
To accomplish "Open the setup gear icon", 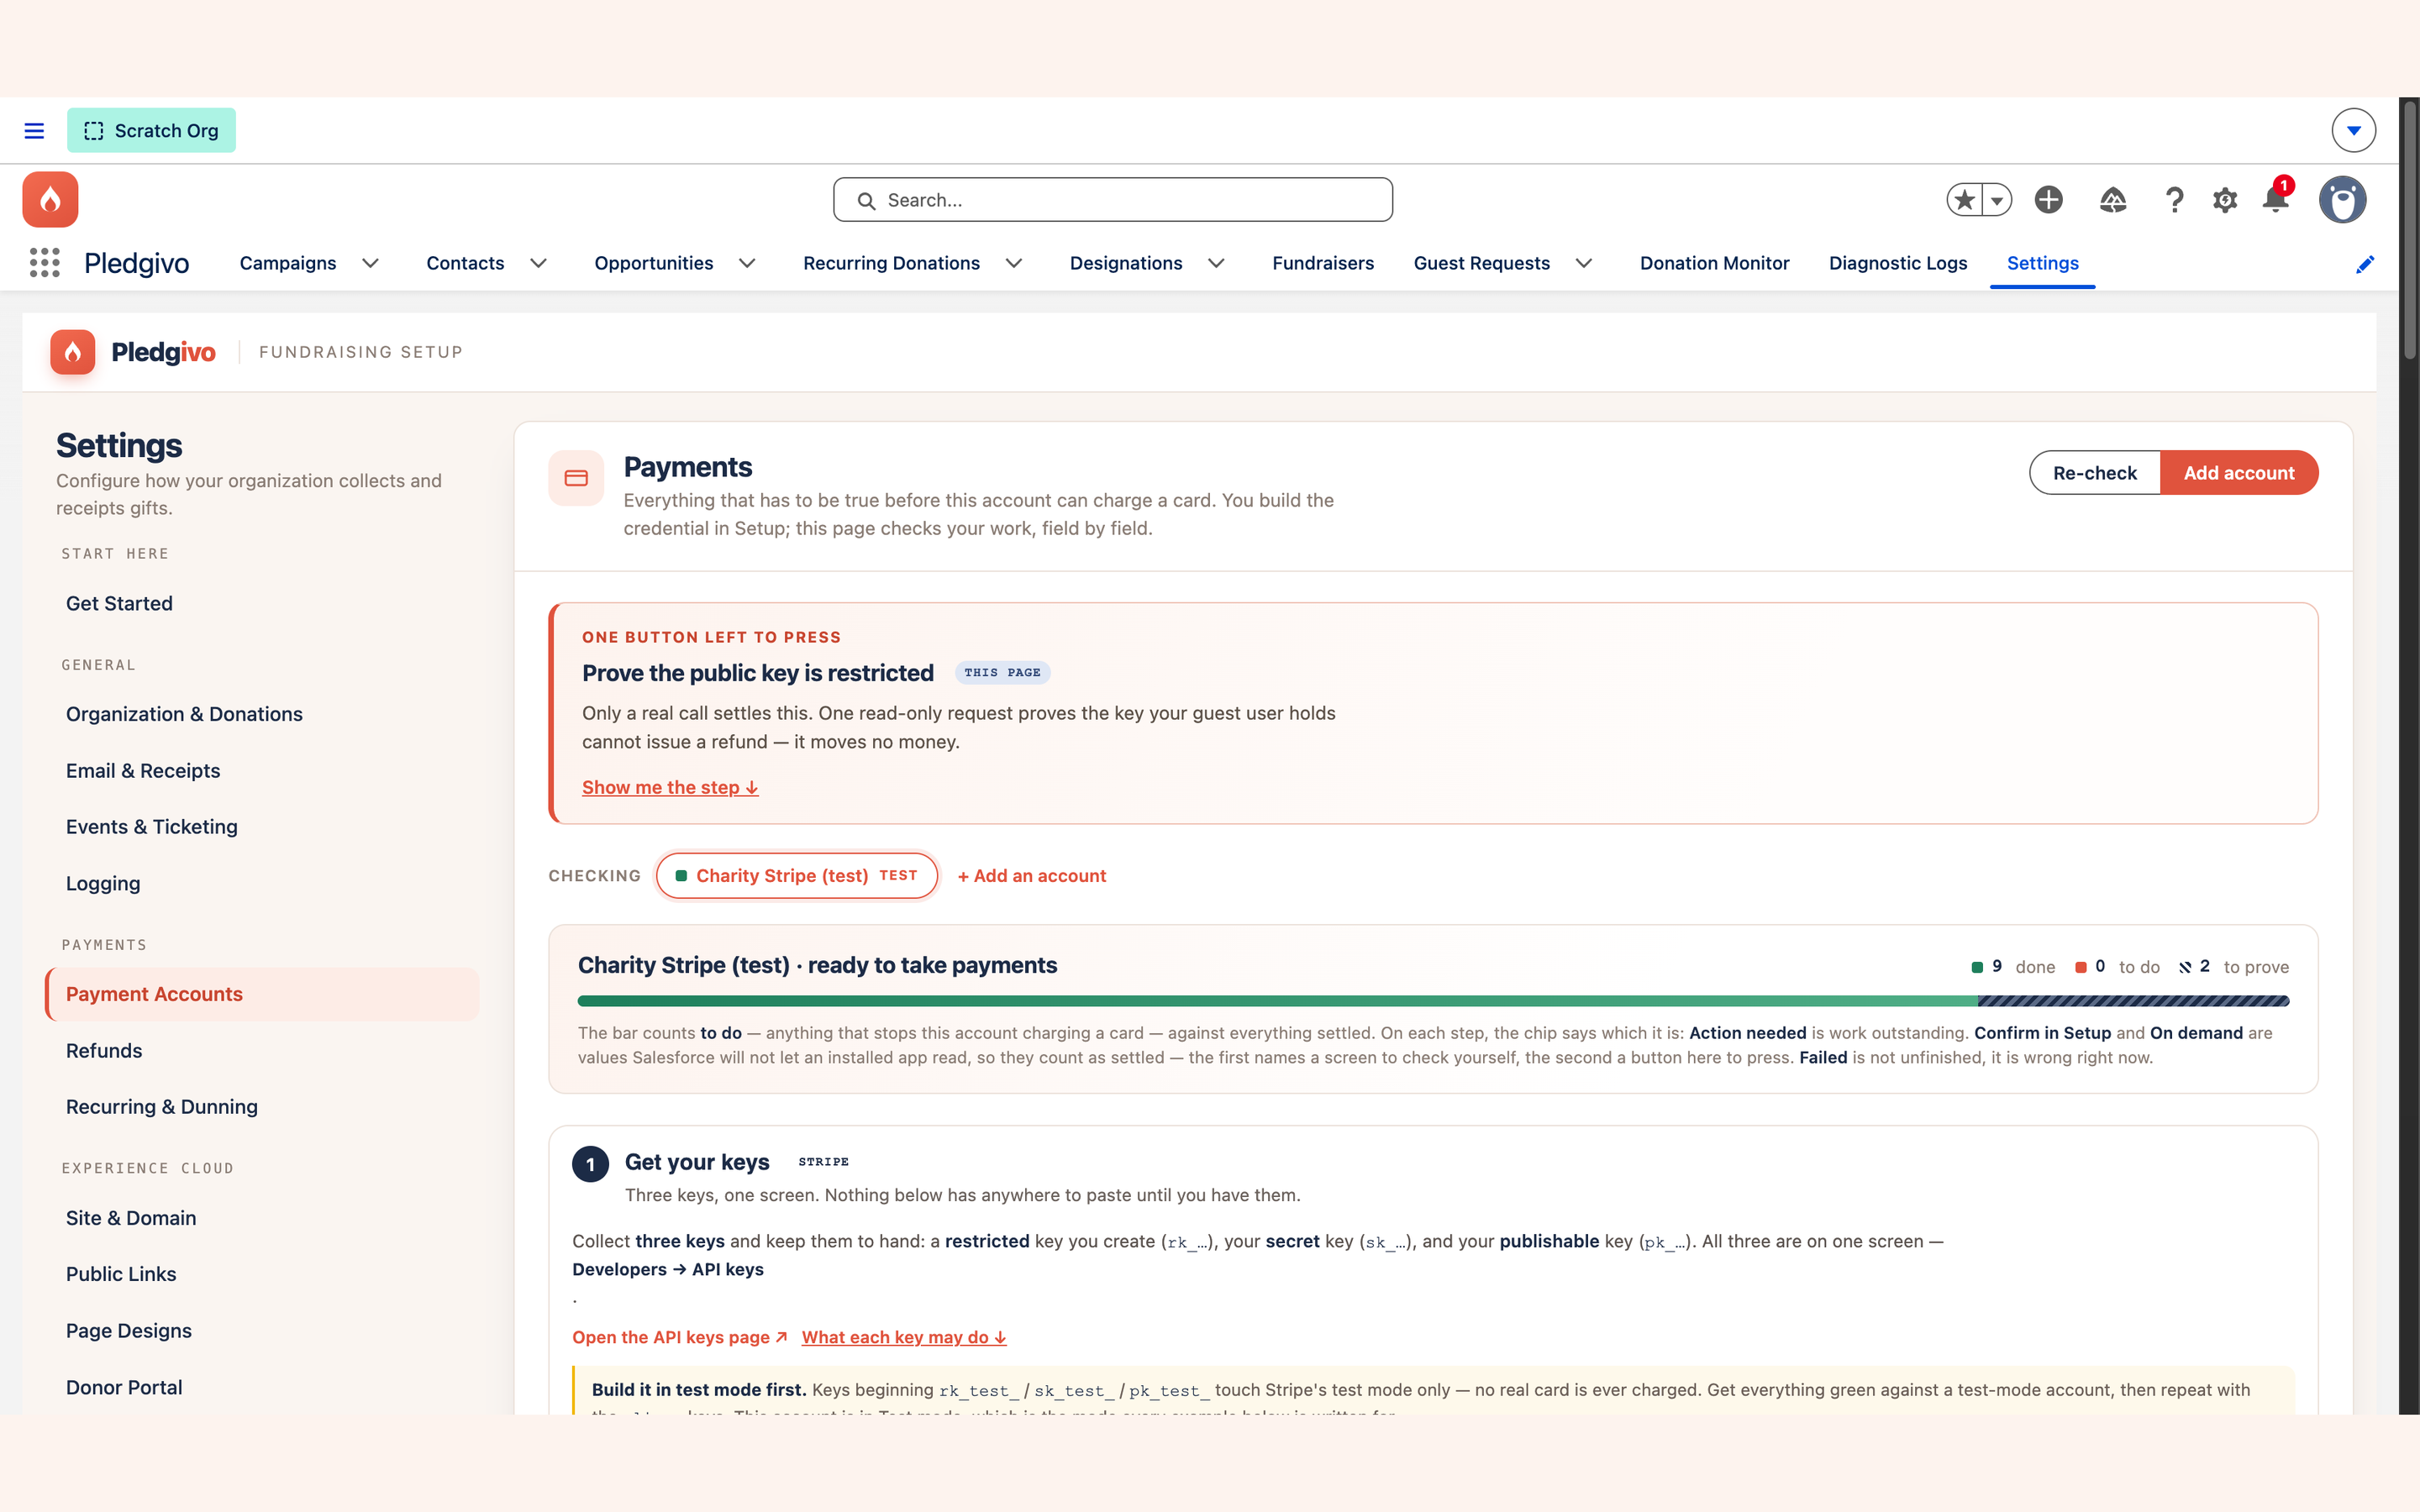I will (x=2224, y=200).
